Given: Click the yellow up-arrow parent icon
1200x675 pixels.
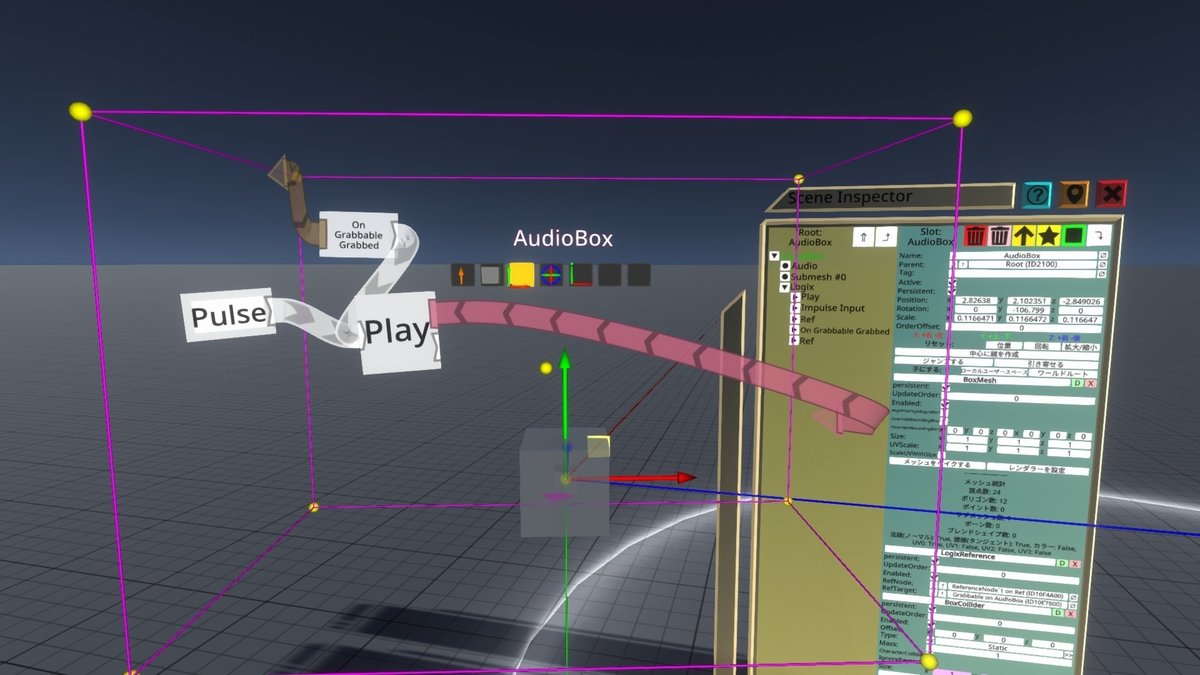Looking at the screenshot, I should click(1024, 236).
